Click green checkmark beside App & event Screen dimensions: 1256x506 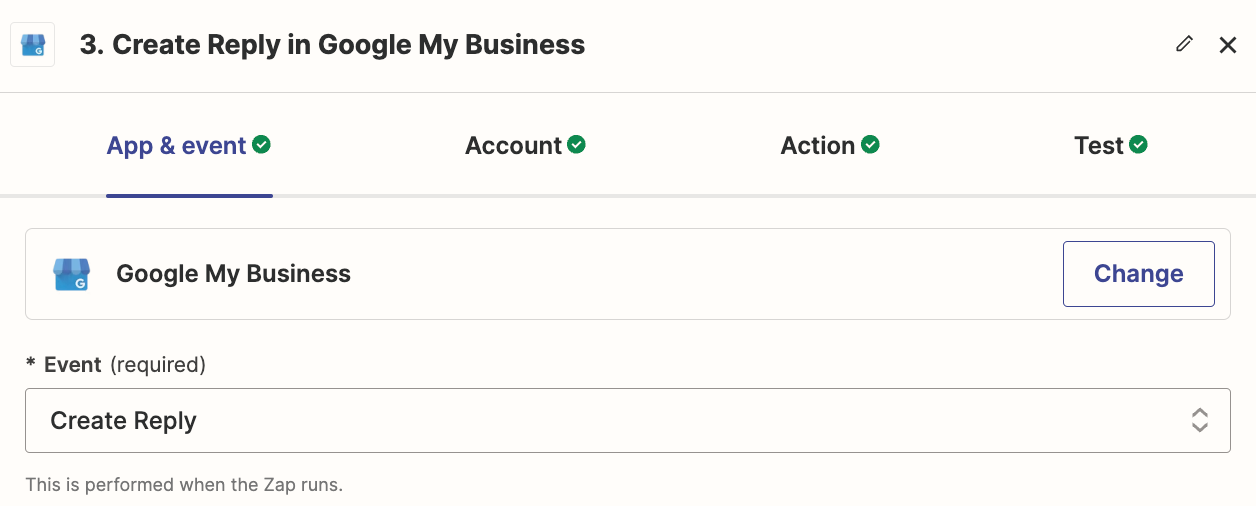tap(262, 145)
